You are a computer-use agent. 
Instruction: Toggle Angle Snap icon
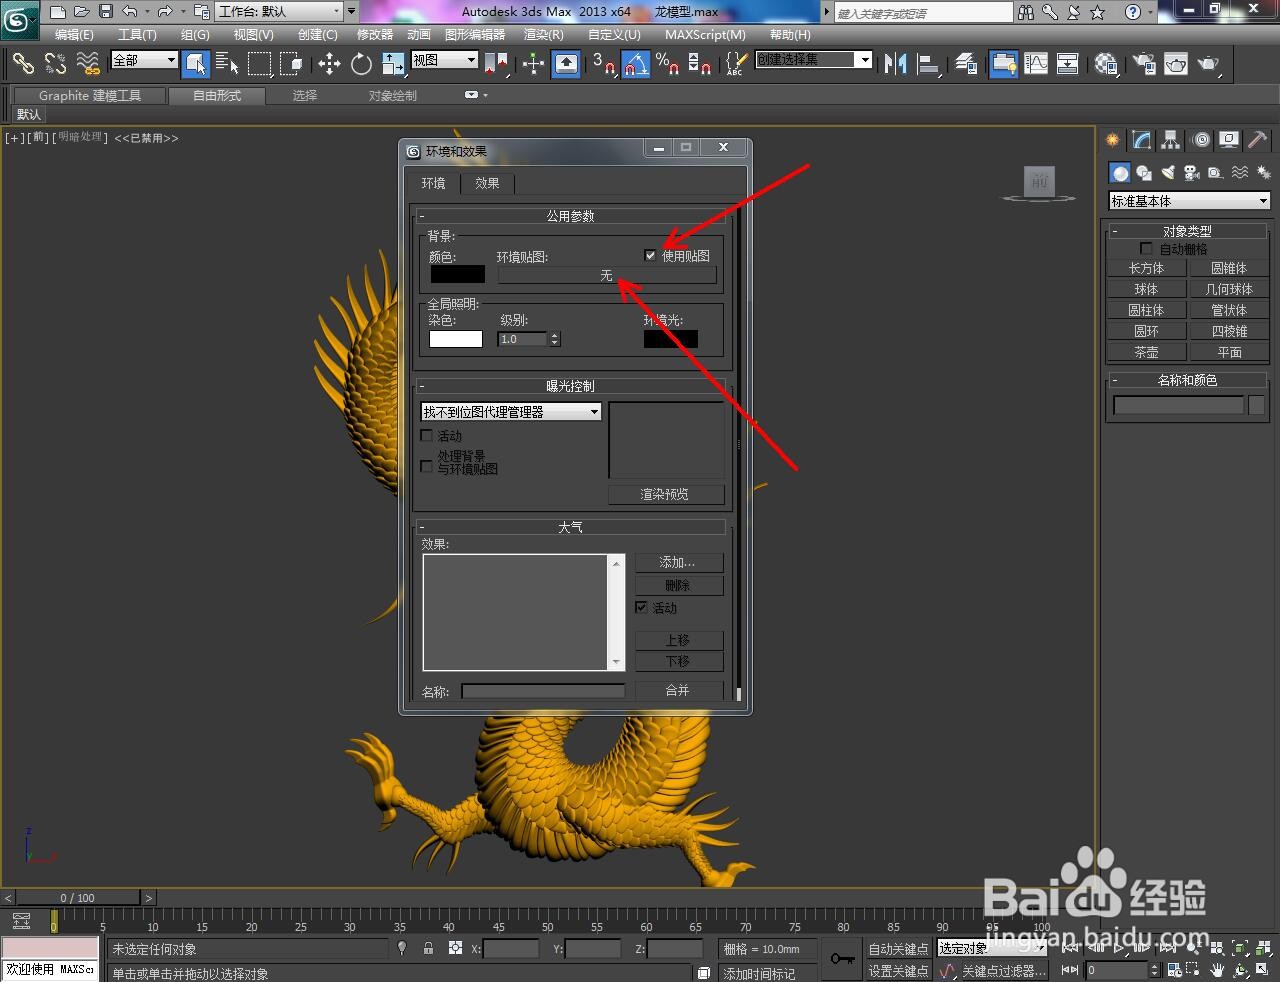pyautogui.click(x=635, y=64)
